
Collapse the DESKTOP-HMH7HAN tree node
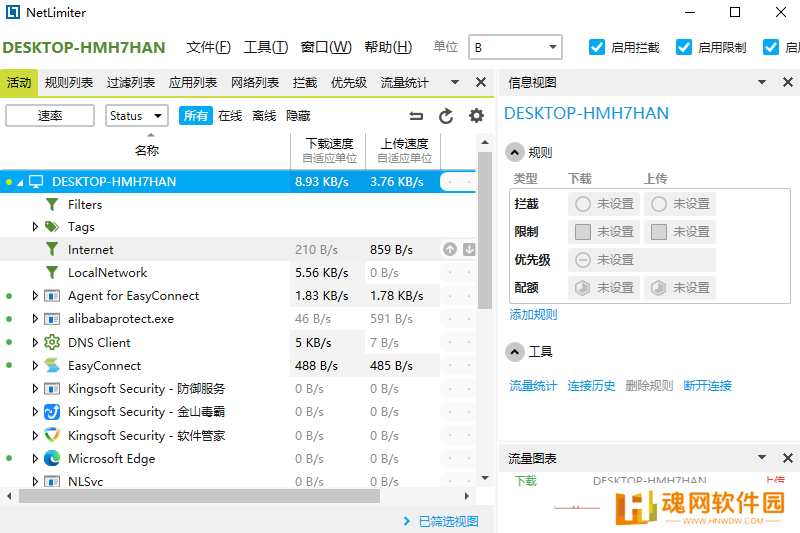[20, 182]
